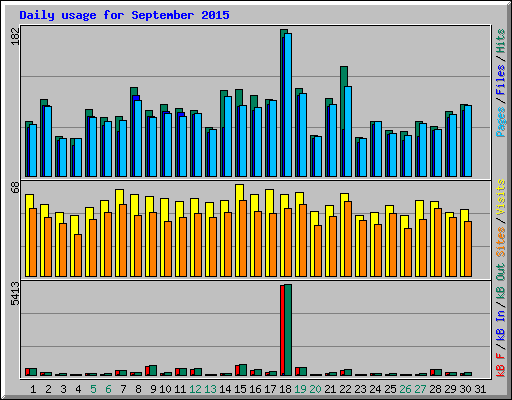Screen dimensions: 512x400
Task: Click green day 26 label
Action: point(405,389)
